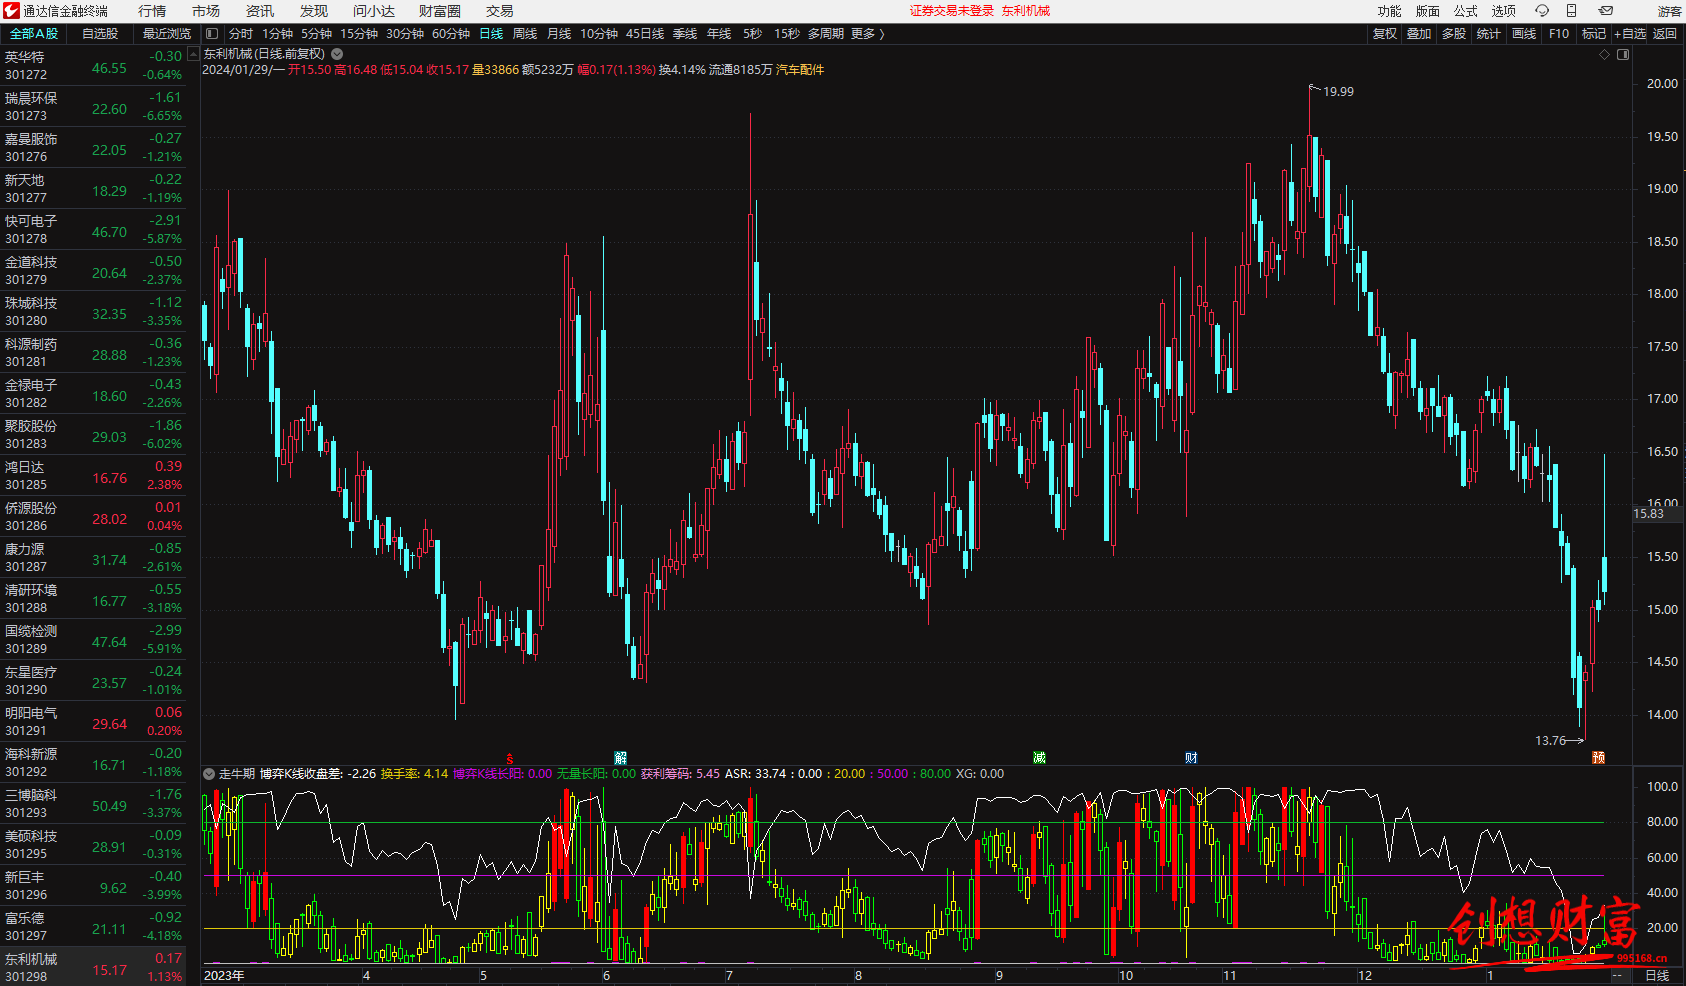Image resolution: width=1686 pixels, height=986 pixels.
Task: Click the F10 company info button
Action: (x=1559, y=34)
